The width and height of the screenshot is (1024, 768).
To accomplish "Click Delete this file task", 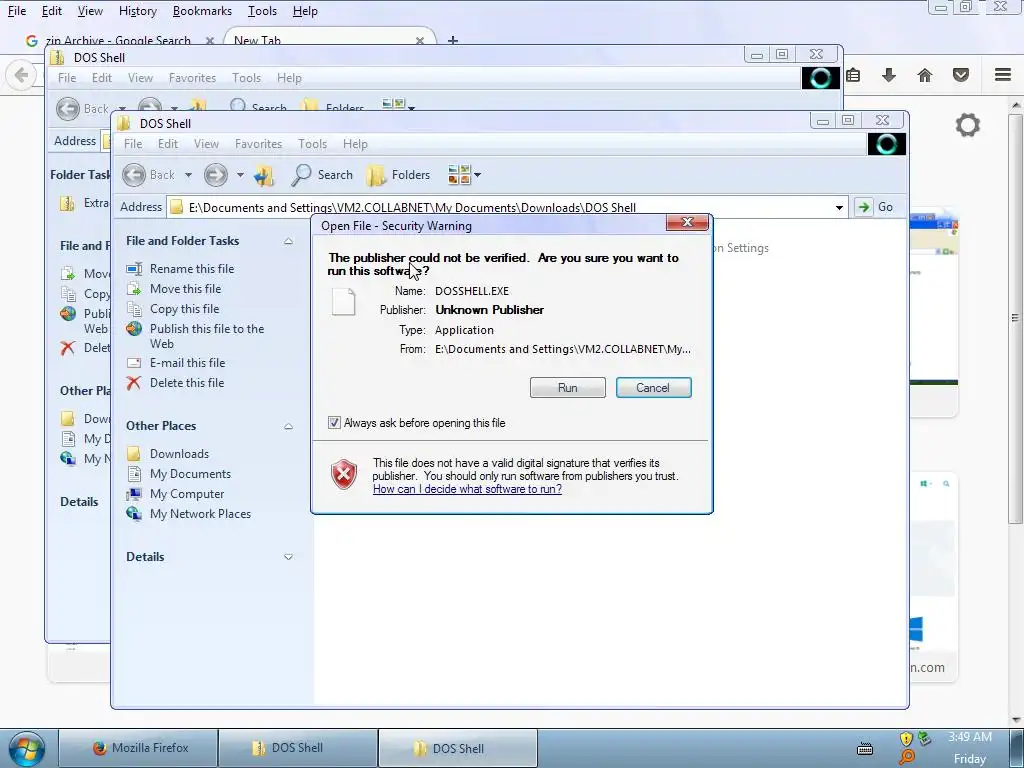I will (x=187, y=383).
